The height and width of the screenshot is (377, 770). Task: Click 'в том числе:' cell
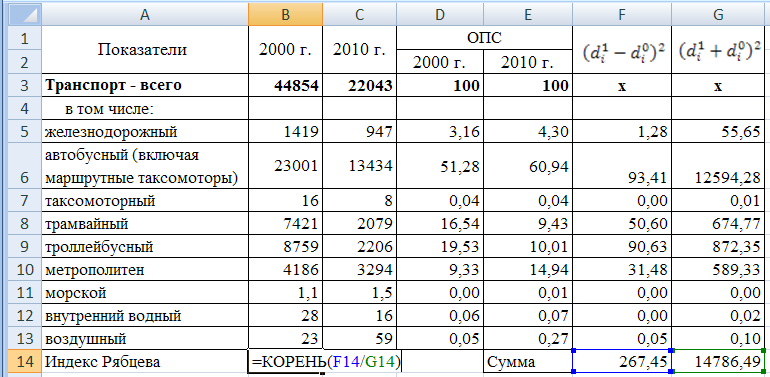pyautogui.click(x=144, y=108)
